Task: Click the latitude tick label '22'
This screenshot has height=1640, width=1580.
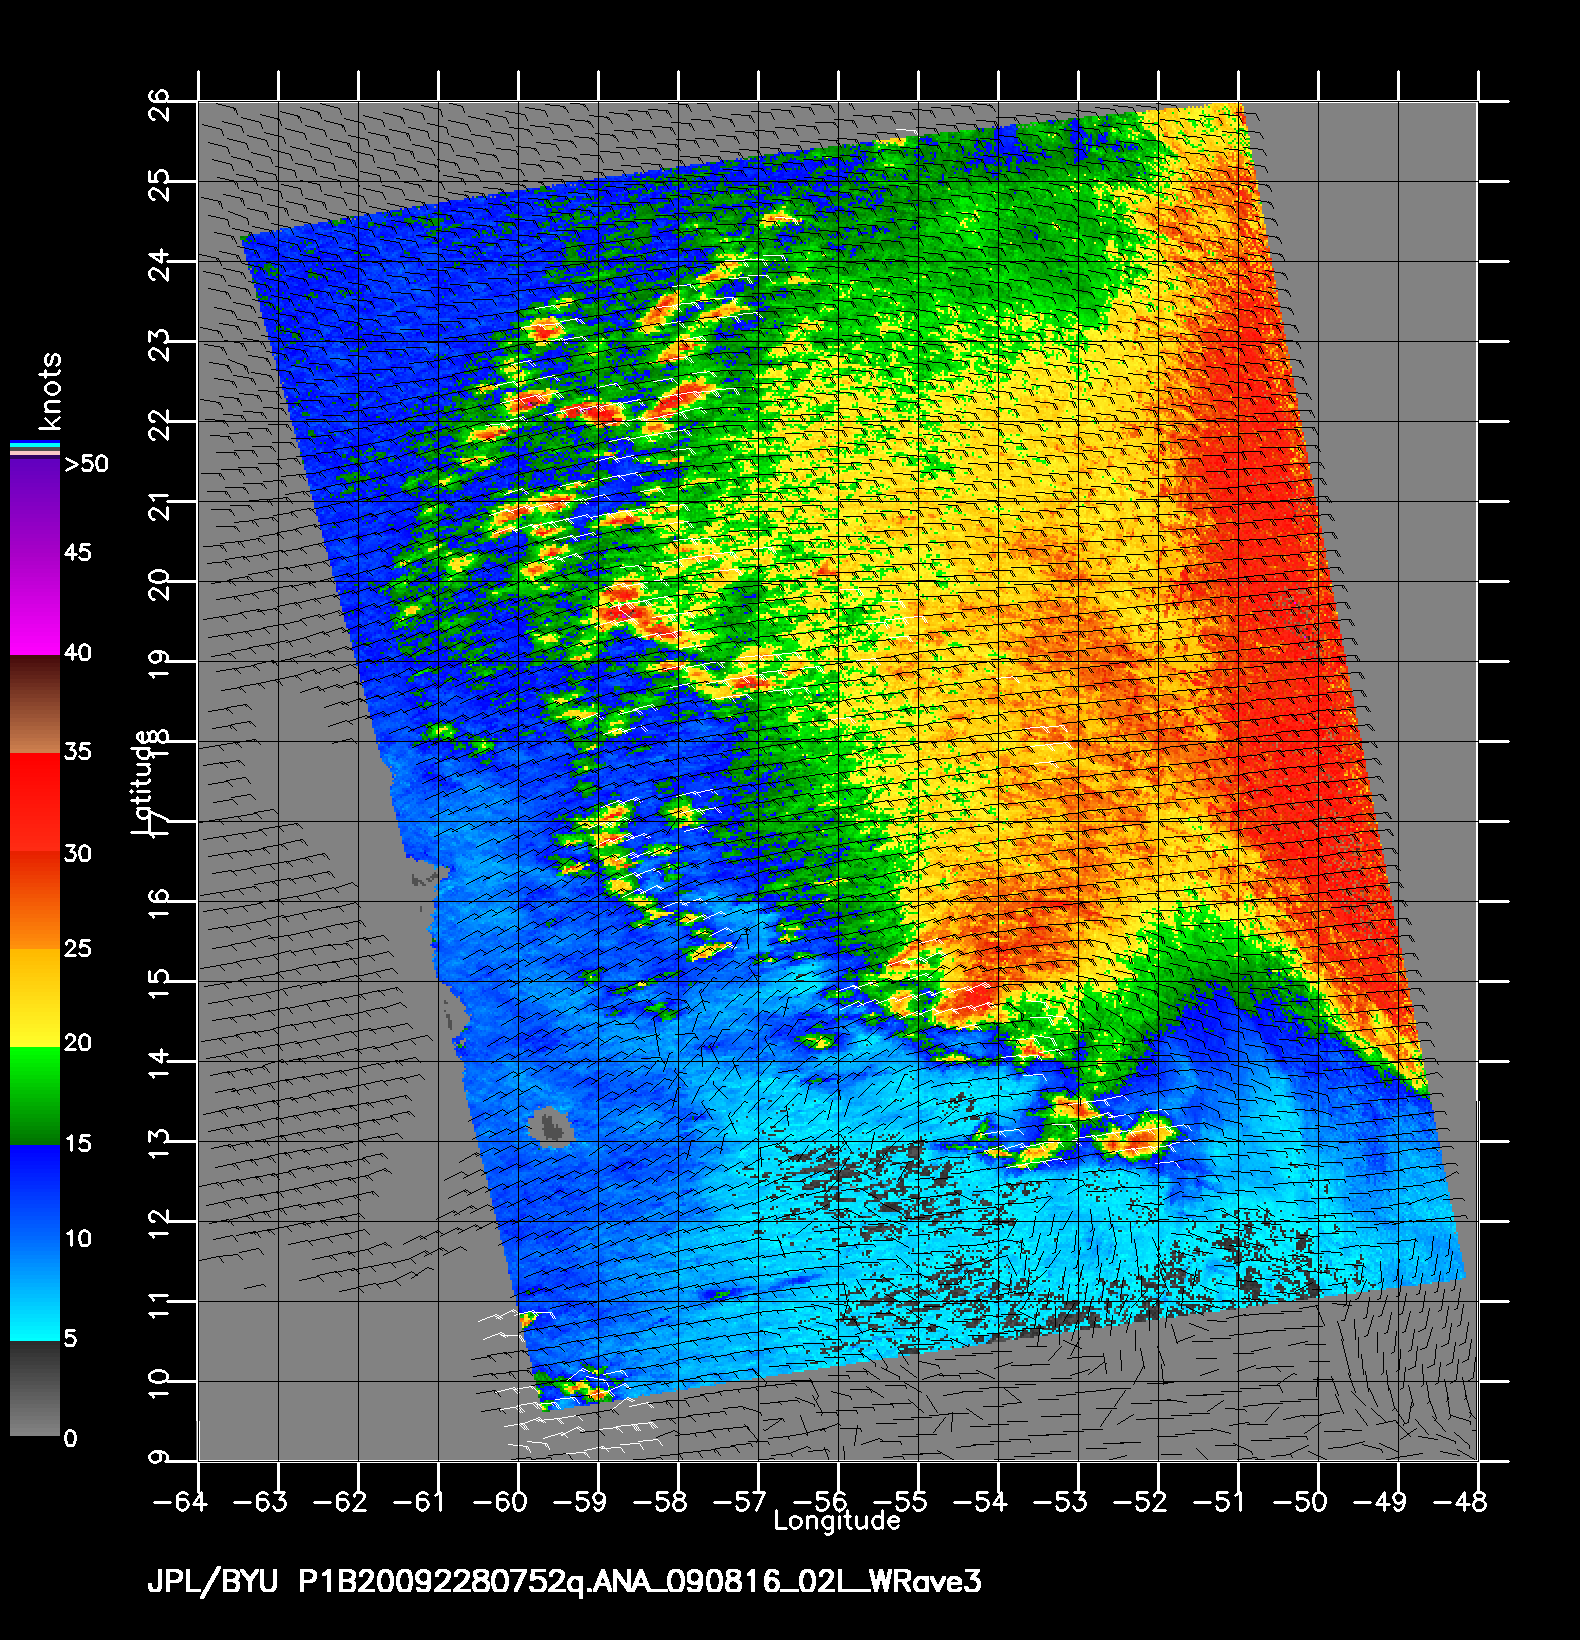Action: (x=160, y=423)
